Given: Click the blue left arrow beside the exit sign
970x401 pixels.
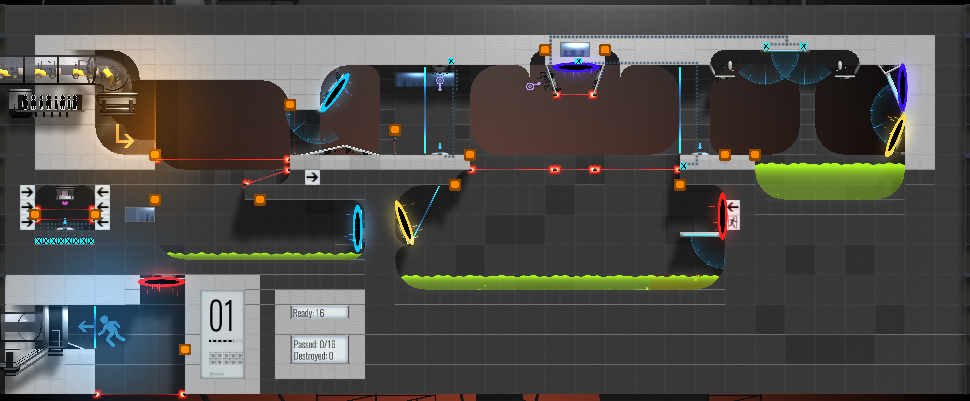Looking at the screenshot, I should (x=85, y=326).
